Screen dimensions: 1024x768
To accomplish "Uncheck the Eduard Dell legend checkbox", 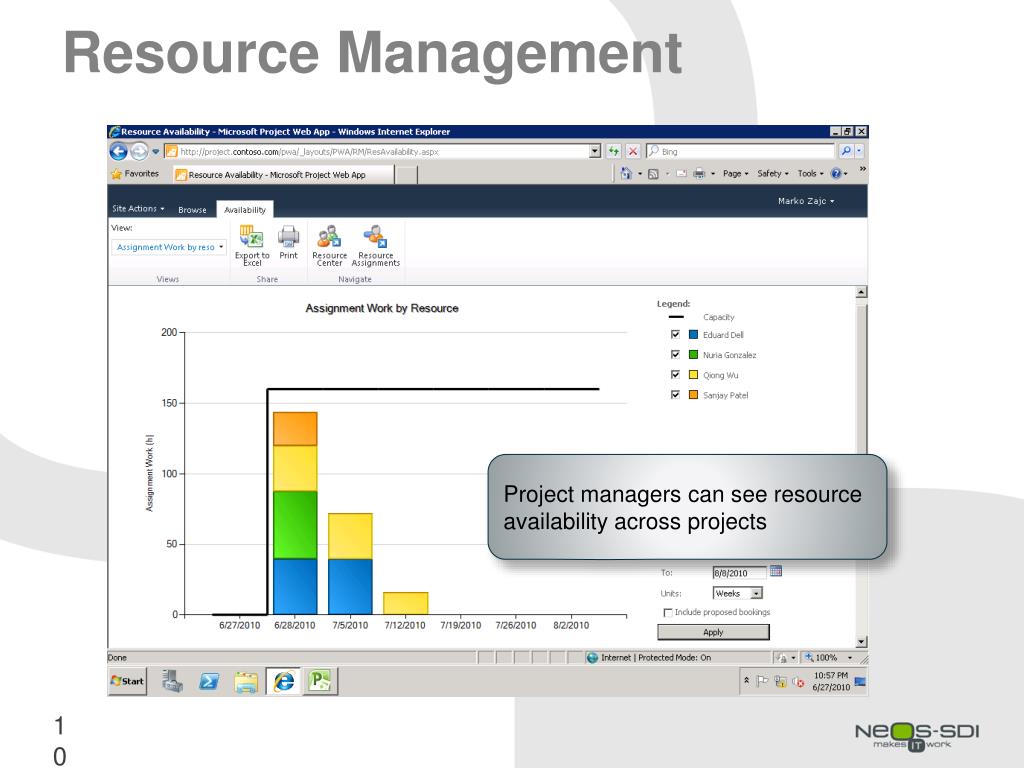I will coord(675,334).
